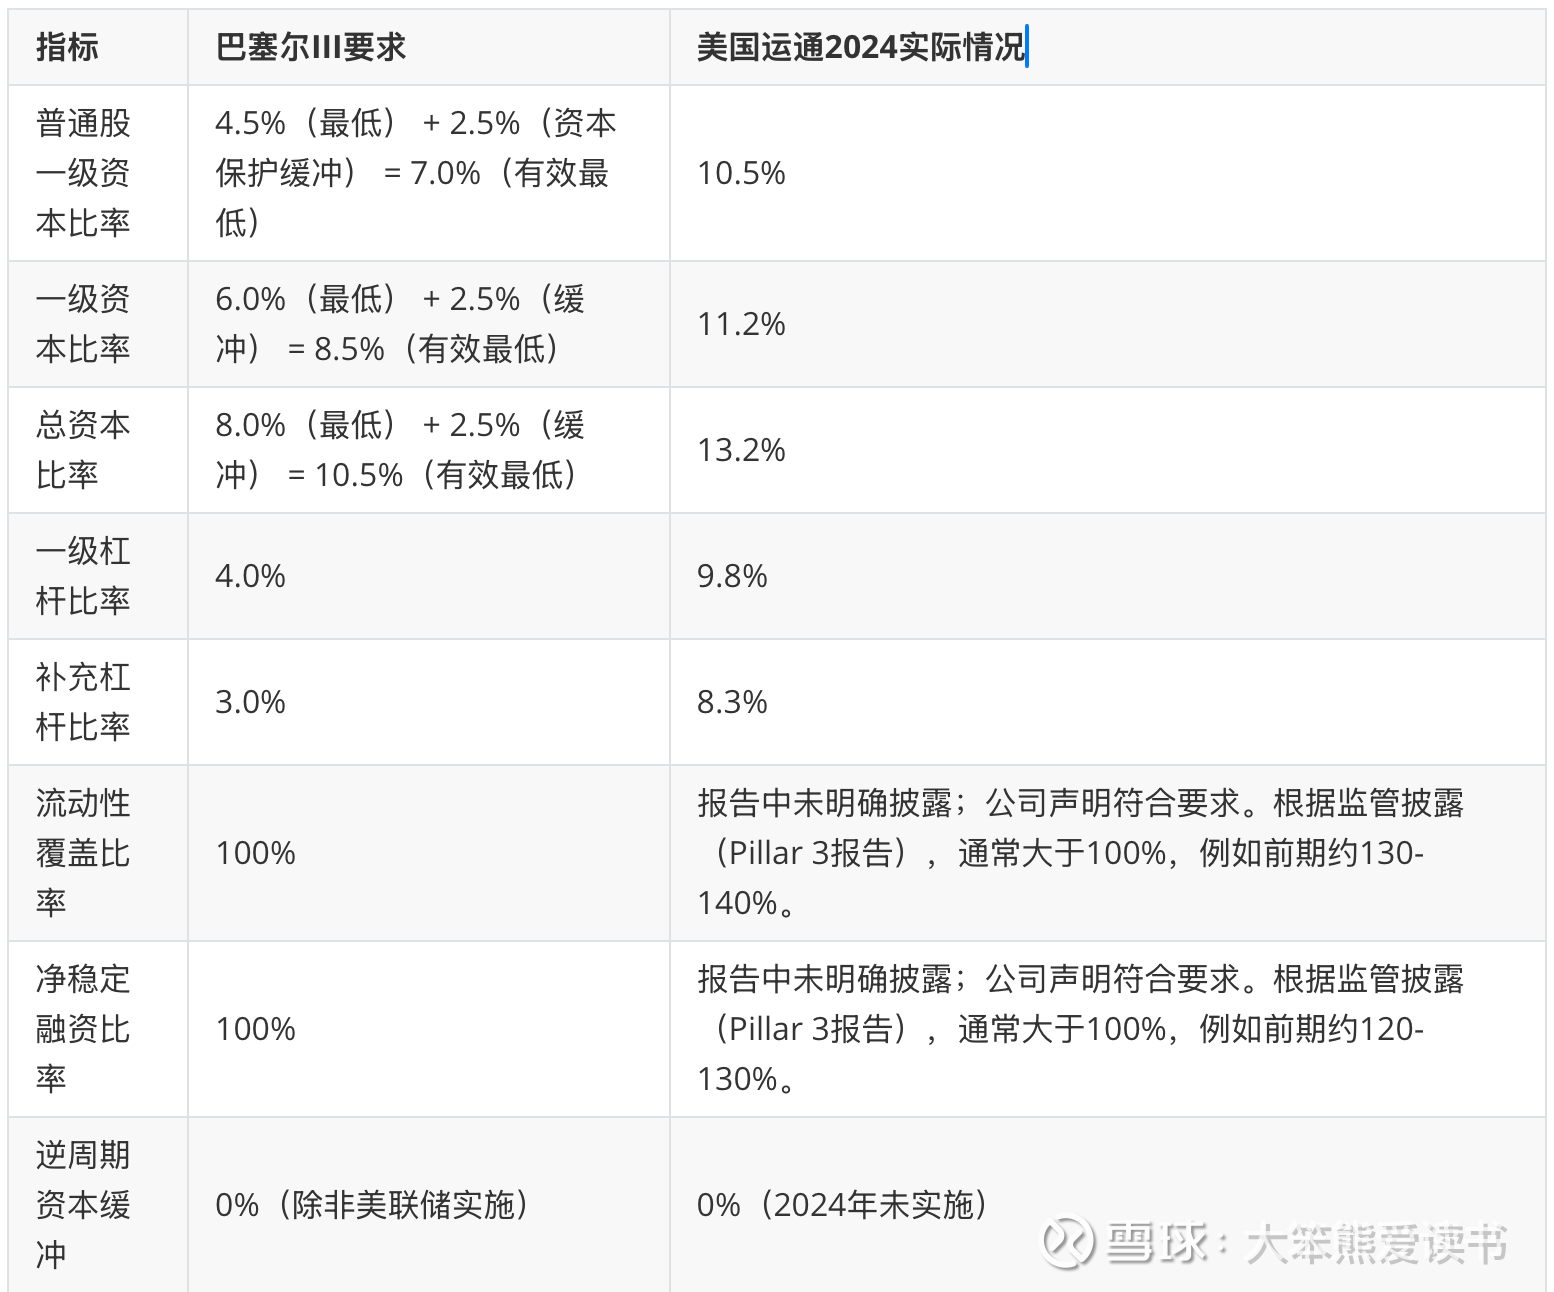The height and width of the screenshot is (1292, 1554).
Task: Click the 13.2% value cell
Action: 741,450
